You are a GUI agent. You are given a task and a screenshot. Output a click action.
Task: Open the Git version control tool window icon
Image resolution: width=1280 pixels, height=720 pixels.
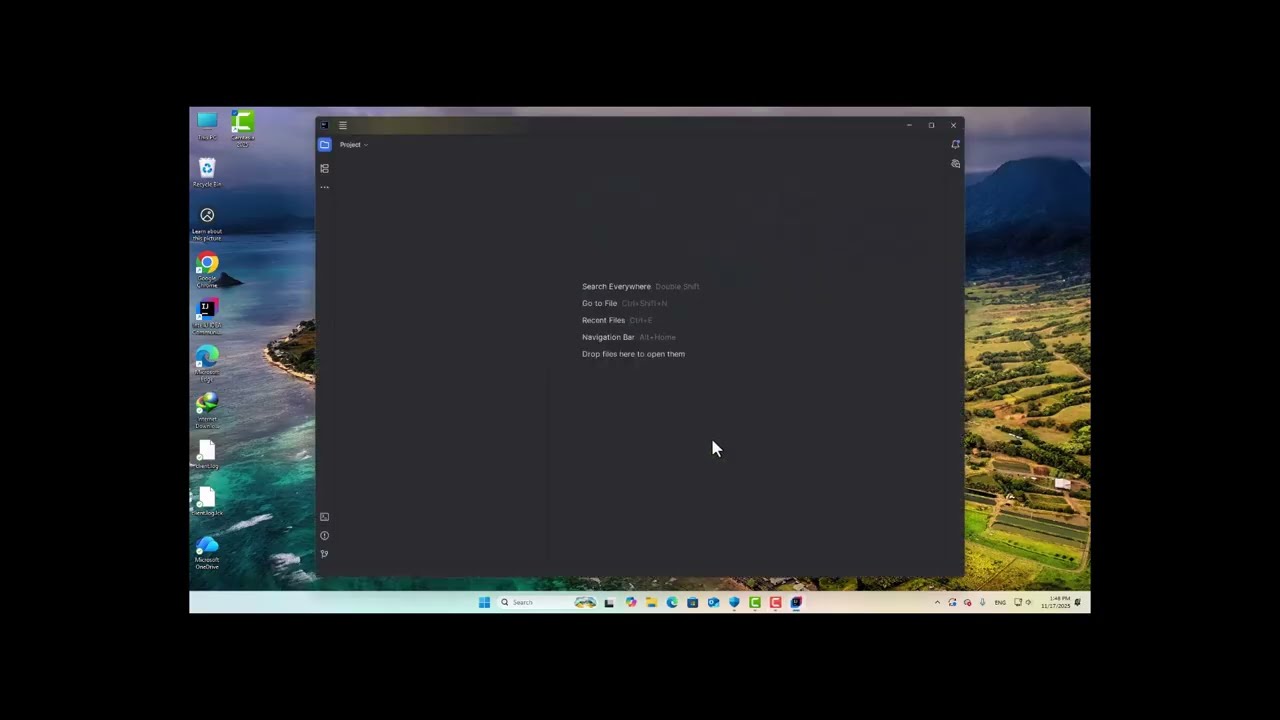coord(324,554)
